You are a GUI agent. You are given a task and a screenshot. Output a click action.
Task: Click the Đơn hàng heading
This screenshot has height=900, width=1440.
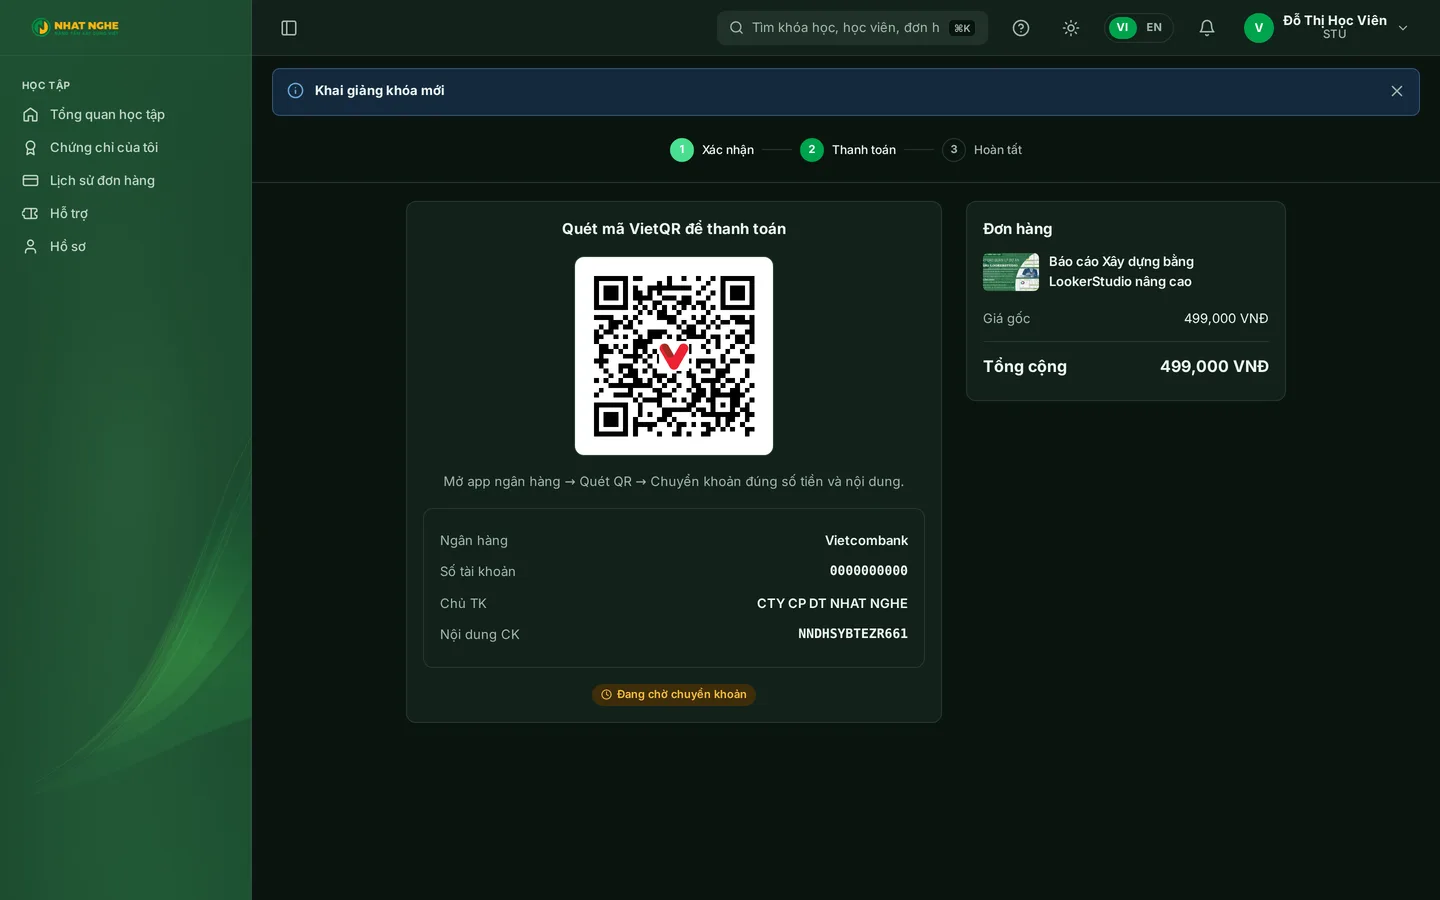pyautogui.click(x=1018, y=229)
